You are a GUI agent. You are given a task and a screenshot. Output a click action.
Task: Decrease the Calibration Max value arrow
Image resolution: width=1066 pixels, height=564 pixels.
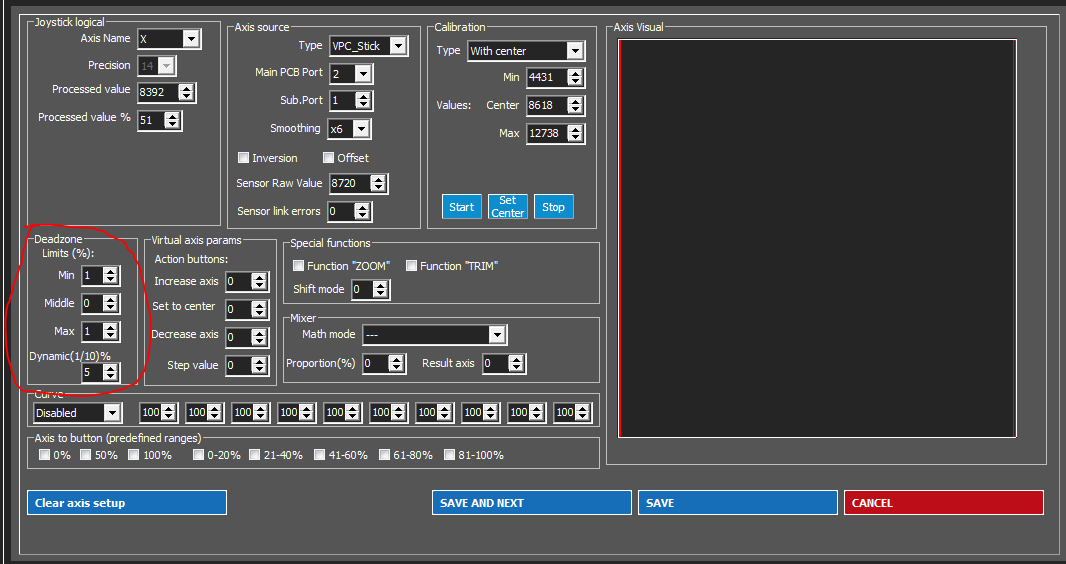click(575, 137)
